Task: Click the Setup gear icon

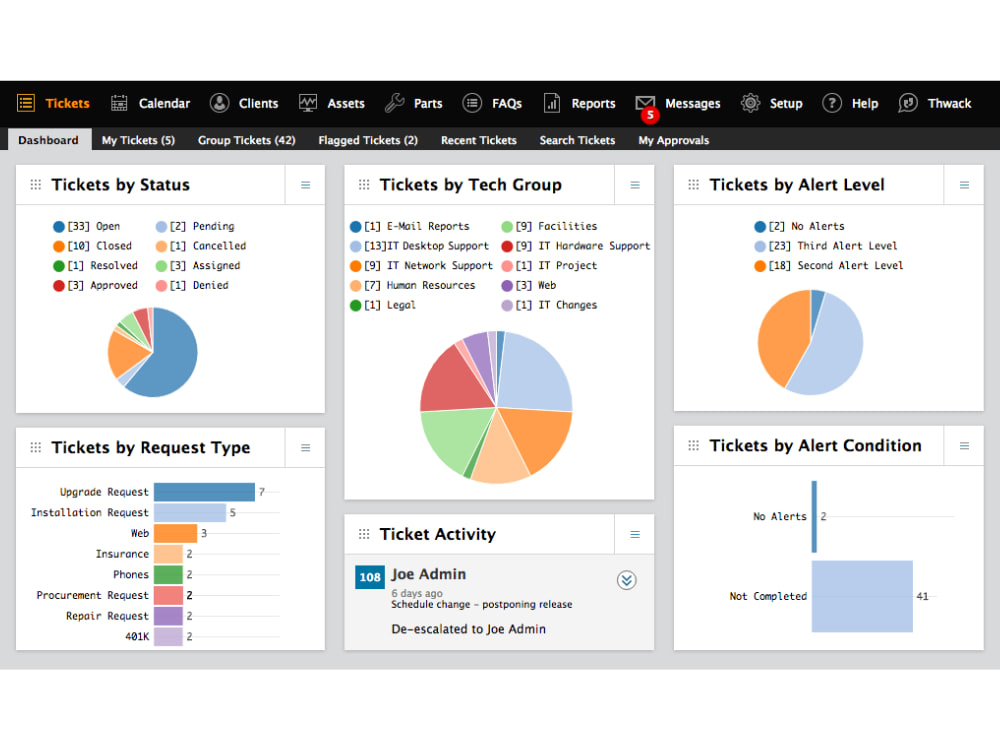Action: pos(751,103)
